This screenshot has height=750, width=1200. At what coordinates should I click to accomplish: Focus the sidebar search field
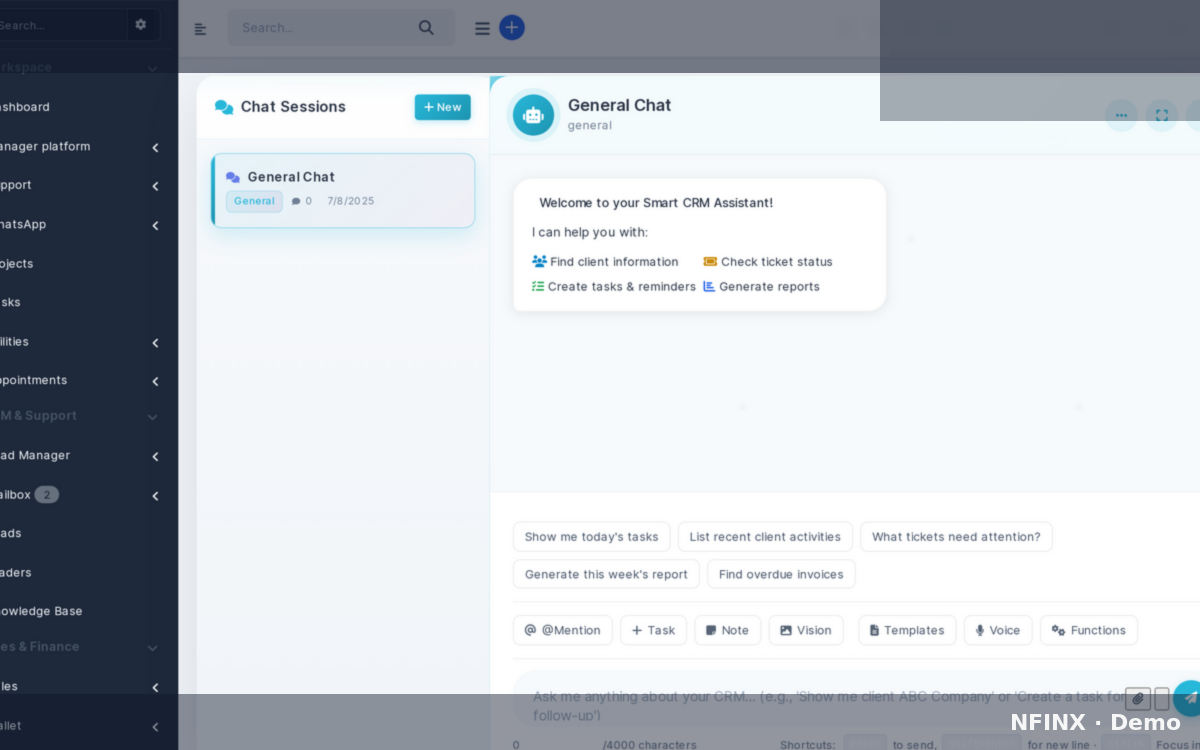pos(62,25)
